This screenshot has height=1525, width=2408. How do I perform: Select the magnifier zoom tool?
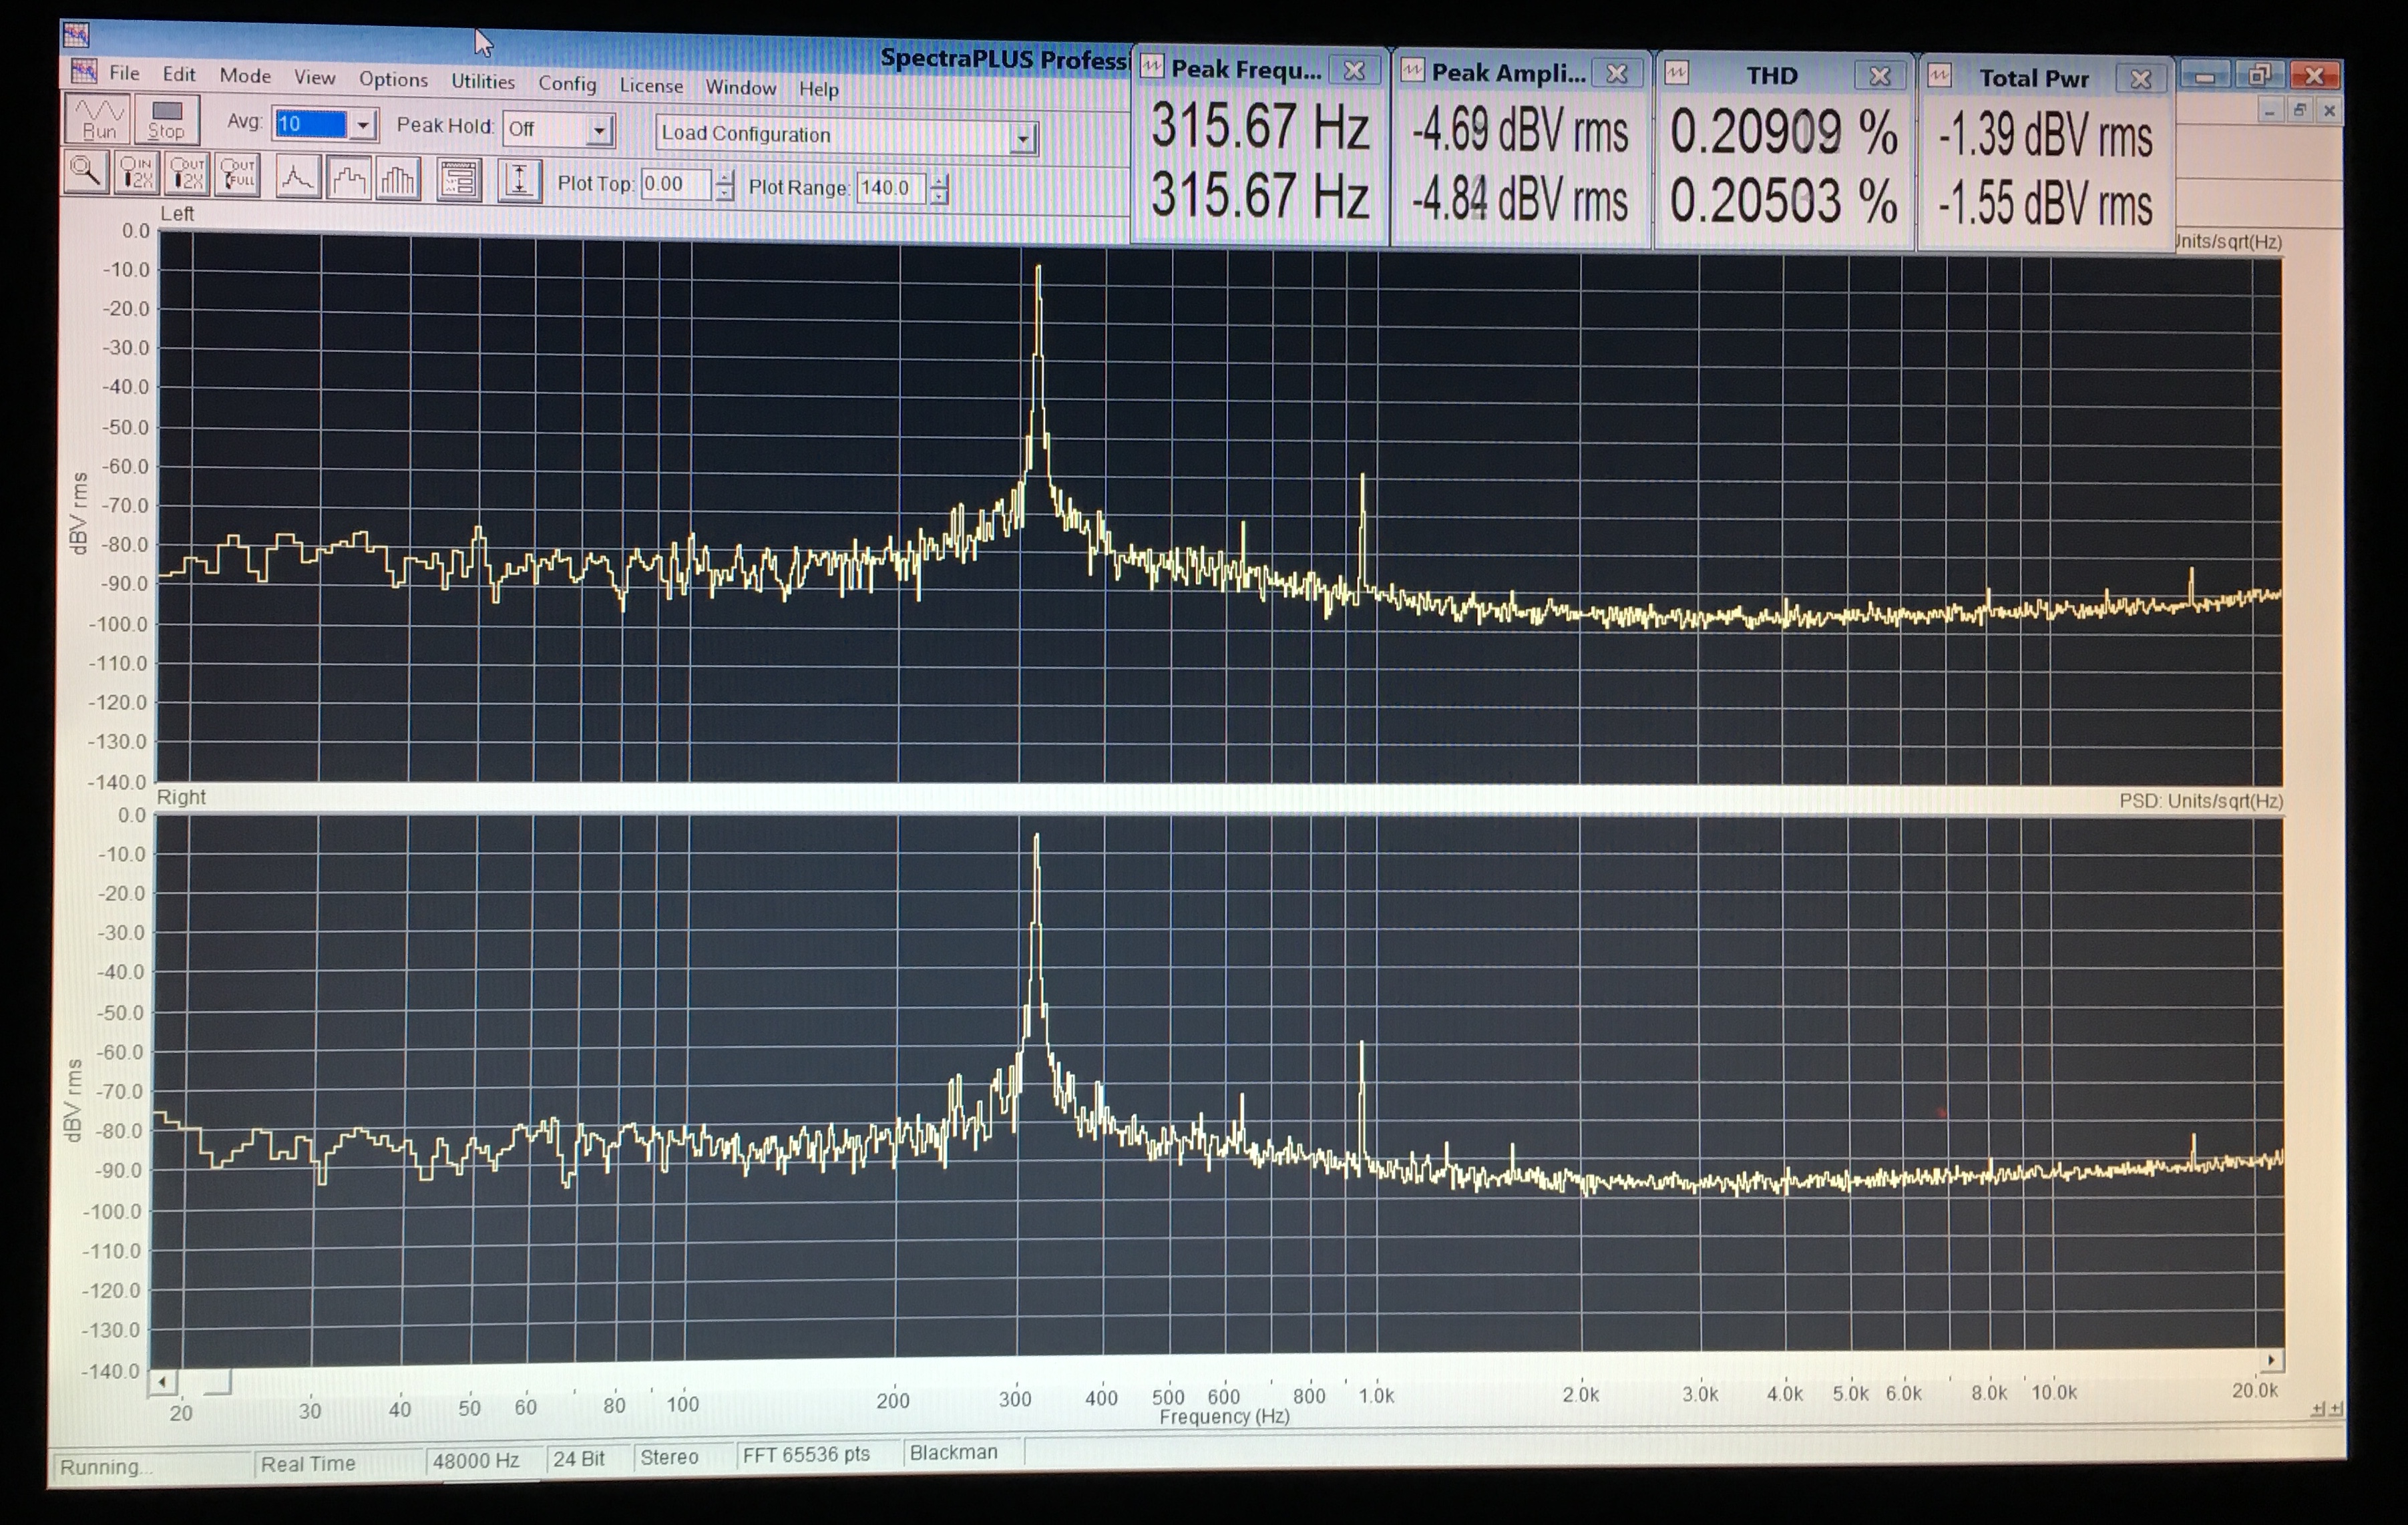click(x=87, y=173)
